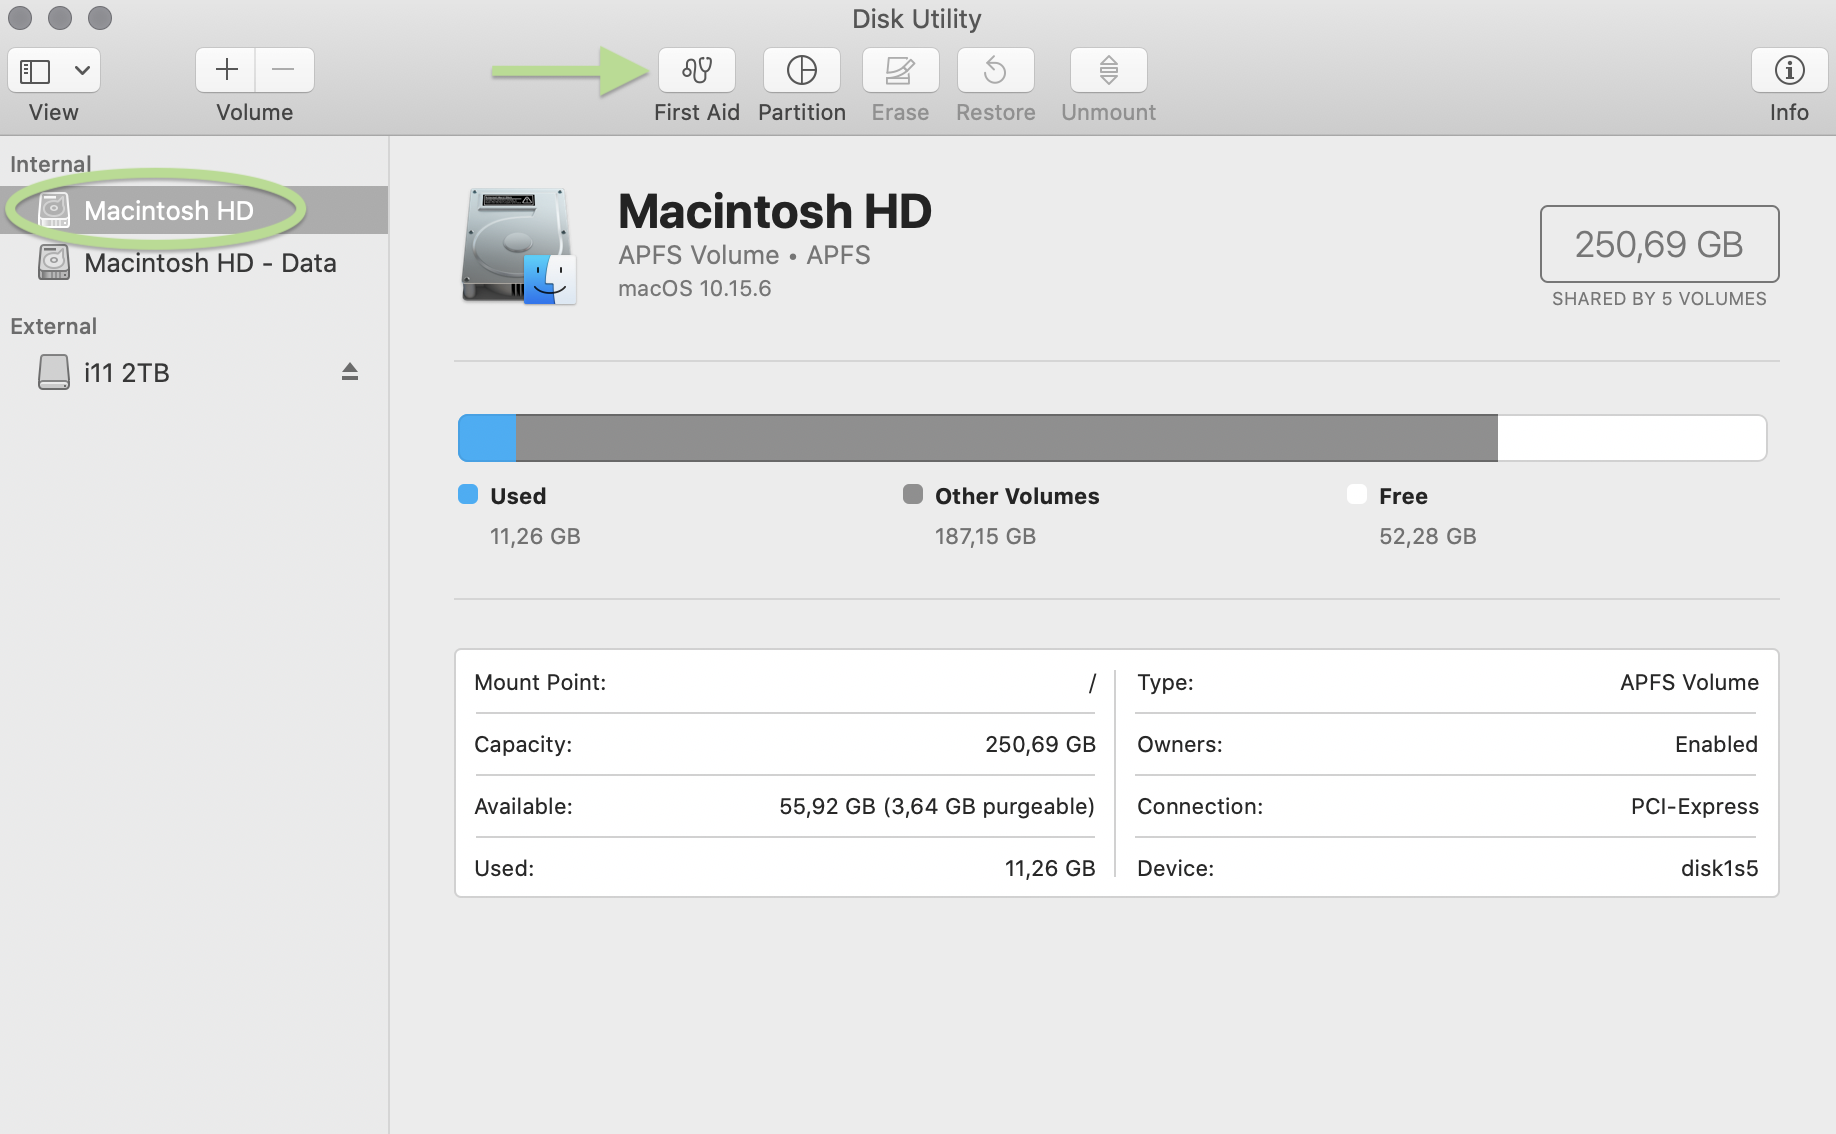Click the Unmount toolbar icon
The image size is (1836, 1134).
point(1108,70)
